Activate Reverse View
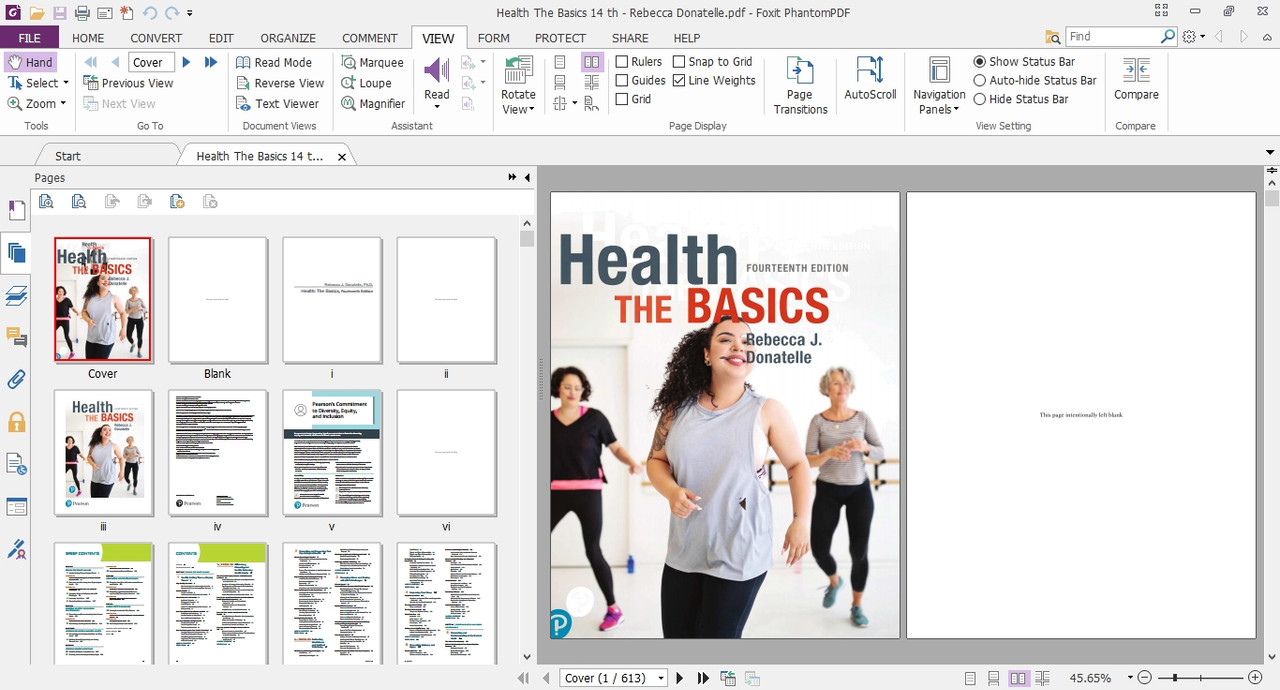1280x690 pixels. (x=280, y=83)
